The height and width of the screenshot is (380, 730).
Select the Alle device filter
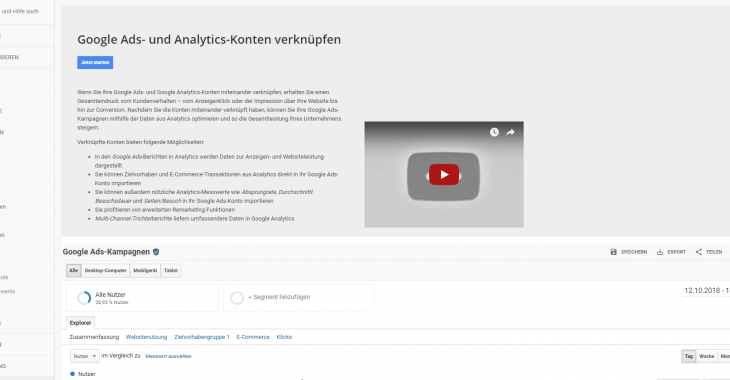(x=74, y=271)
